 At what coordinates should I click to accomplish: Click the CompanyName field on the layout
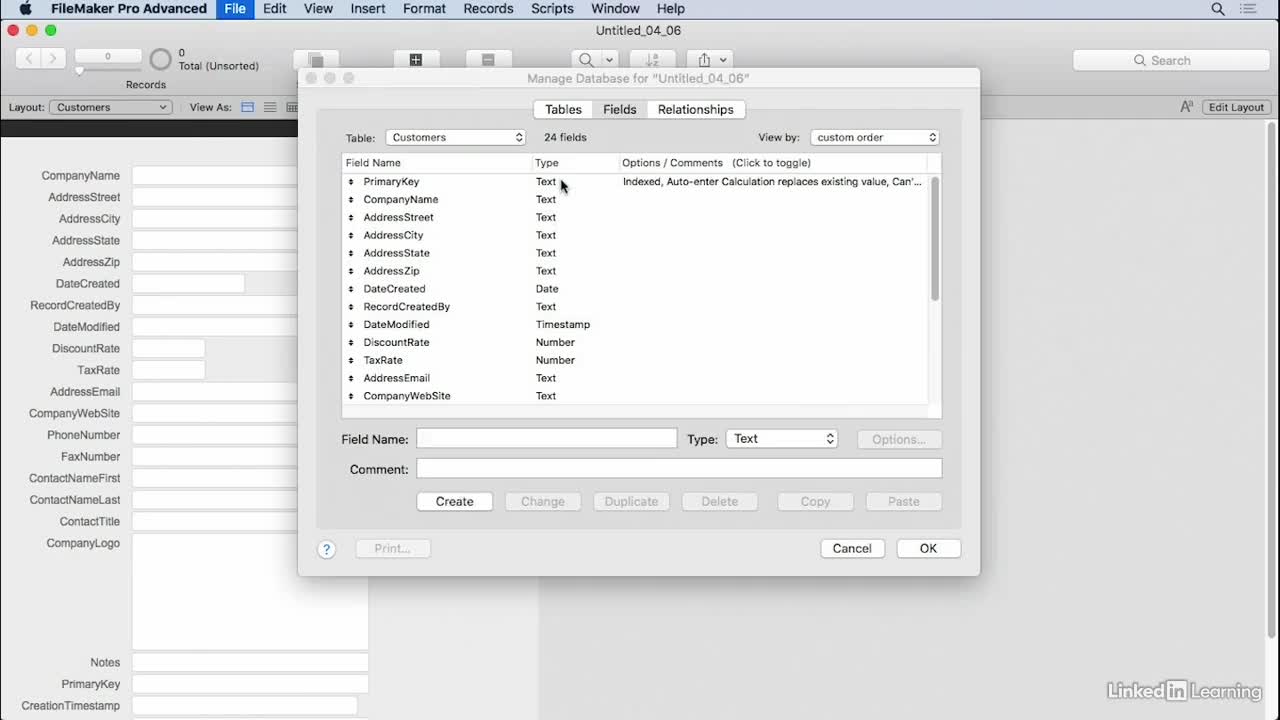215,176
